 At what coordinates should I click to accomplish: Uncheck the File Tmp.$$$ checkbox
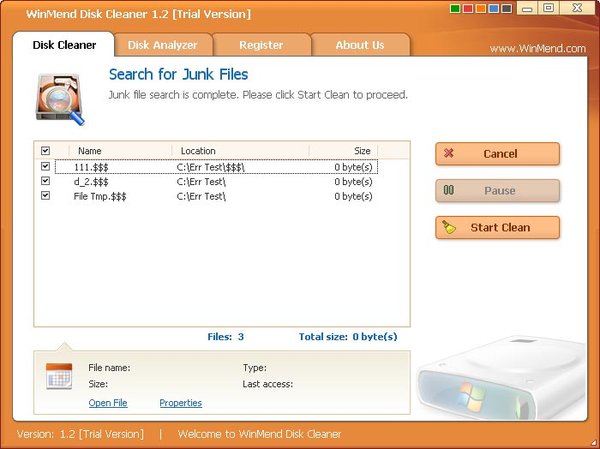(x=45, y=196)
